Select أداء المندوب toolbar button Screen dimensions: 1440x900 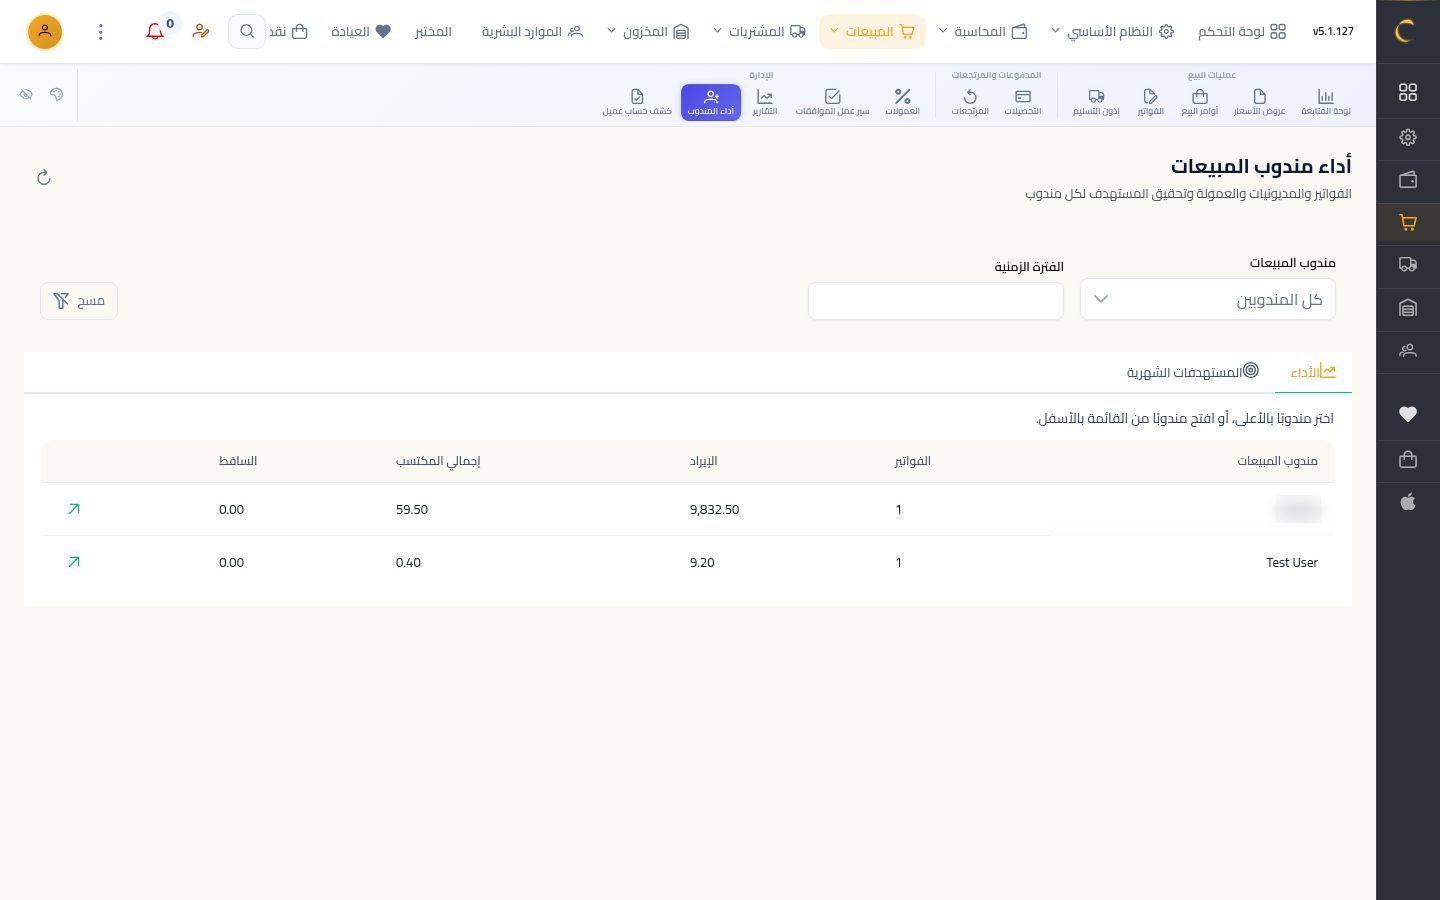pos(711,101)
